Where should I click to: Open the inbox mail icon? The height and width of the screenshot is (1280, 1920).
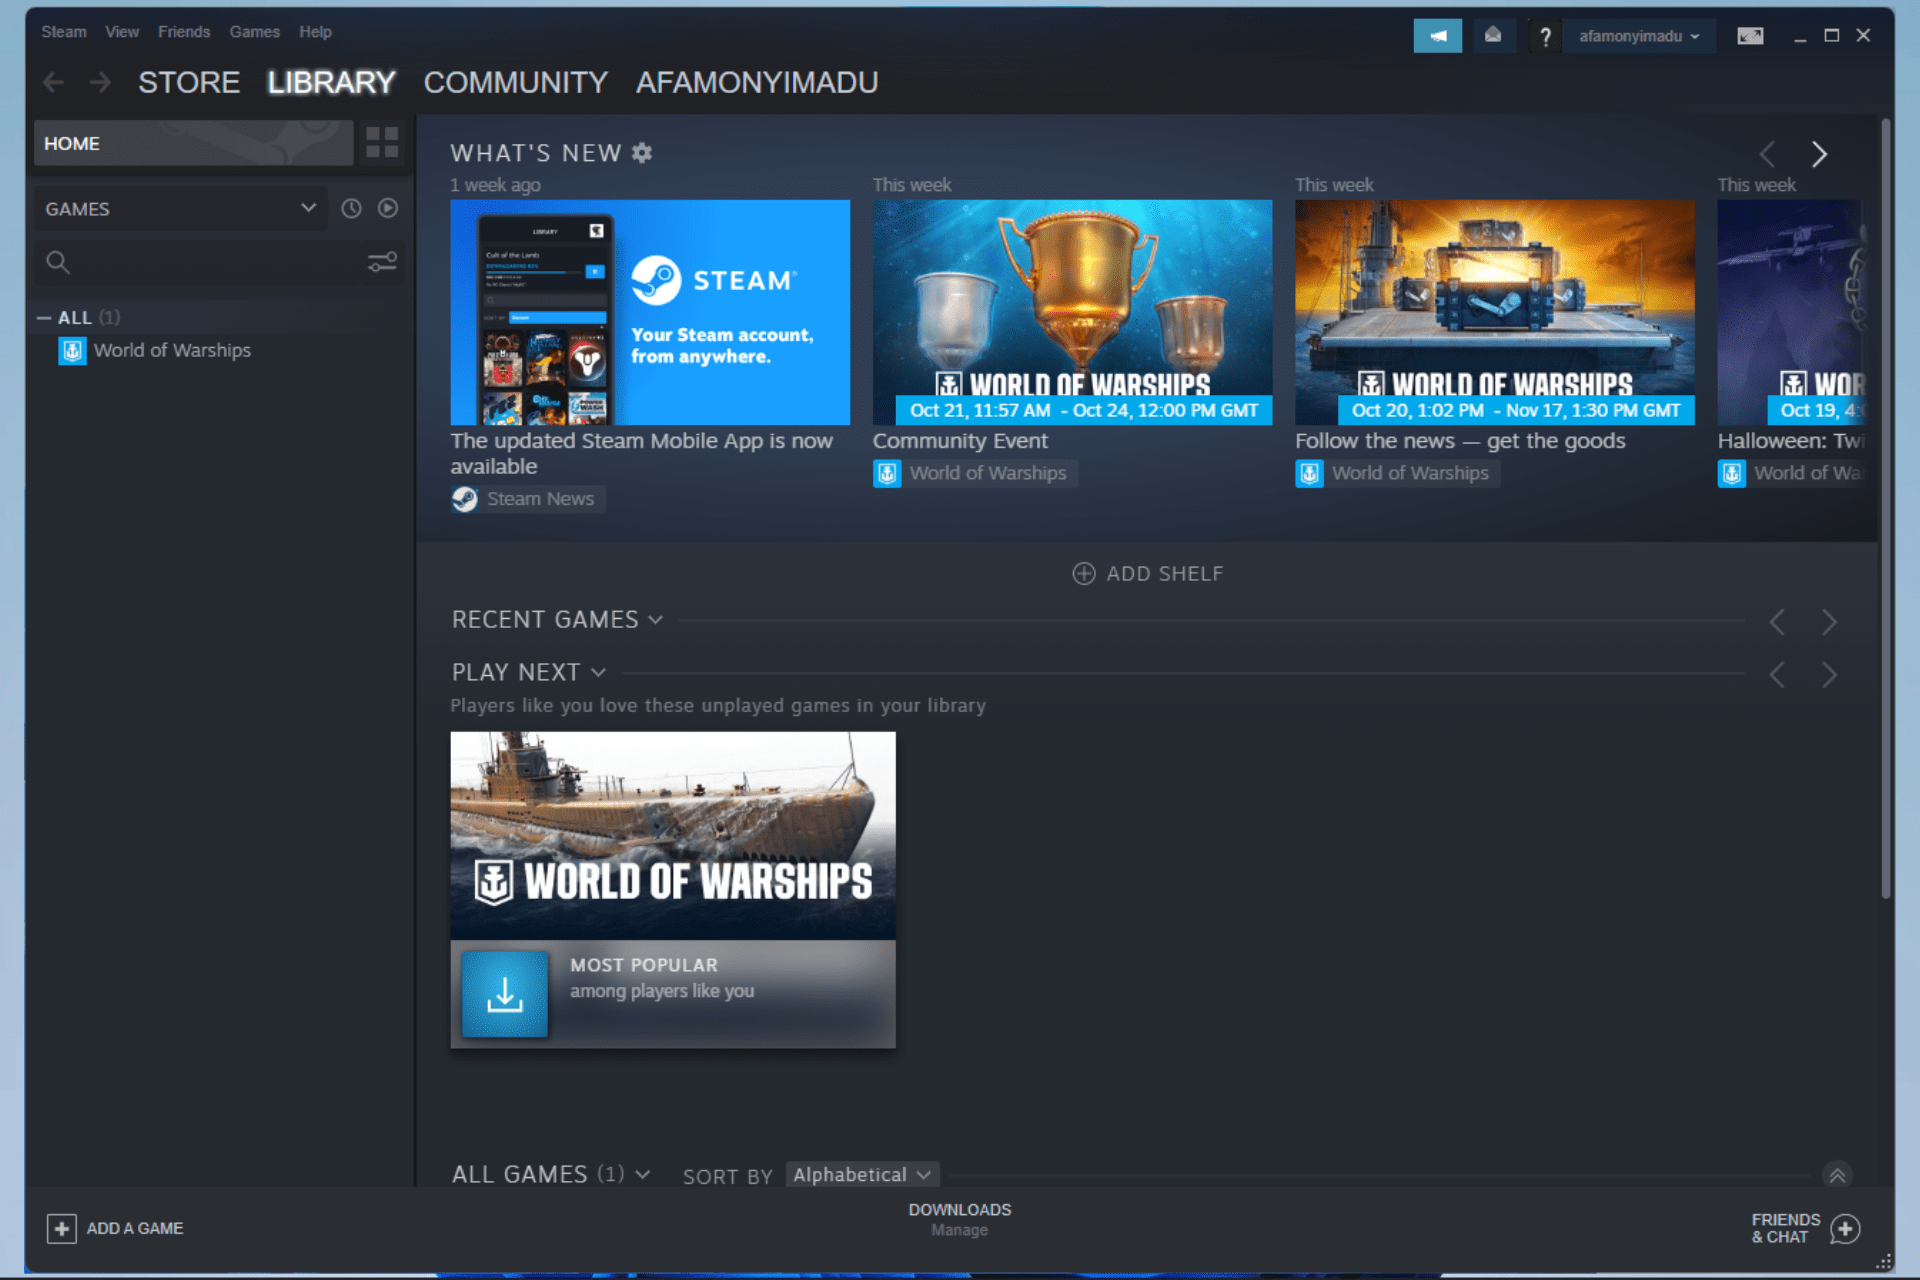(1494, 35)
